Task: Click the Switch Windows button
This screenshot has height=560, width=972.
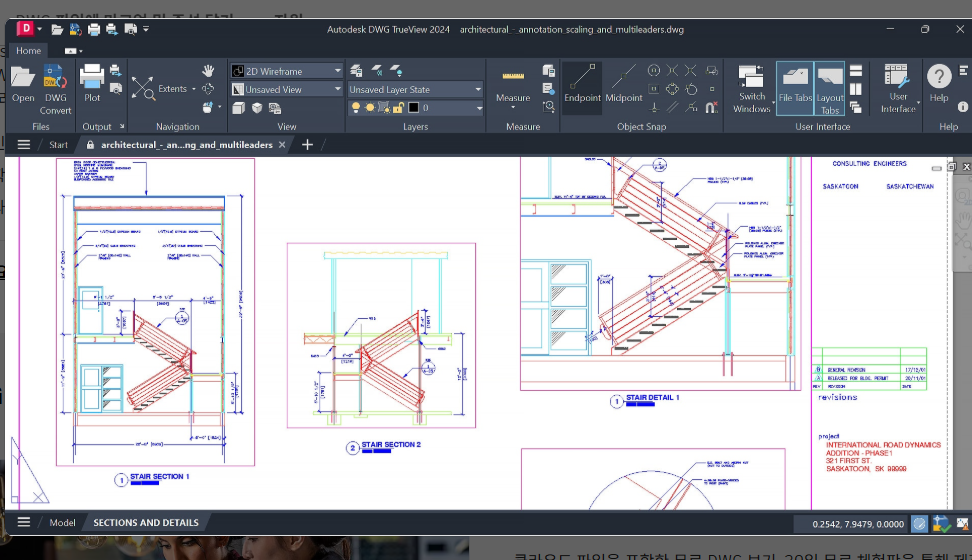Action: pyautogui.click(x=751, y=89)
